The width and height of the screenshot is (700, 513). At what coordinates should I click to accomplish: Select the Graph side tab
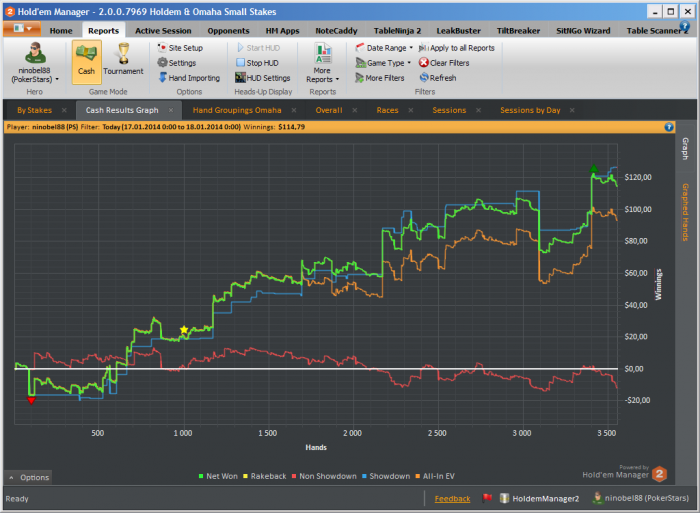click(685, 149)
